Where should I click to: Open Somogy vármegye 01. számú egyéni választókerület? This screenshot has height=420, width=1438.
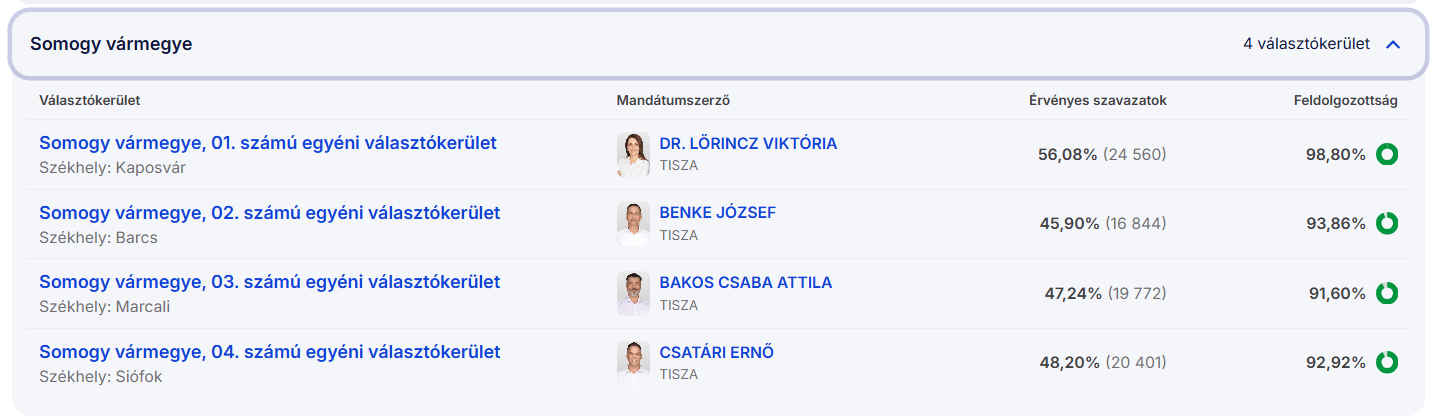click(x=268, y=143)
